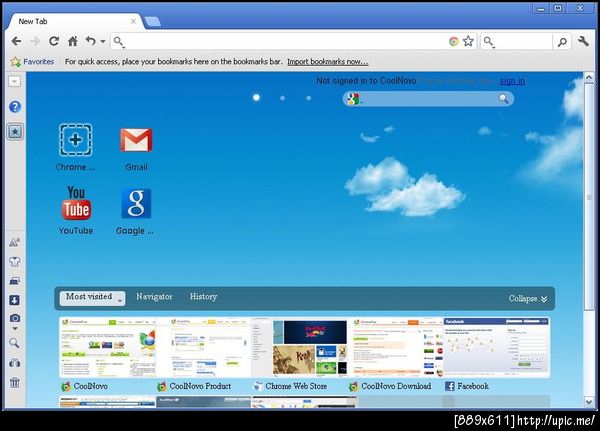The image size is (600, 431).
Task: Open the sidebar downloads icon
Action: coord(15,300)
